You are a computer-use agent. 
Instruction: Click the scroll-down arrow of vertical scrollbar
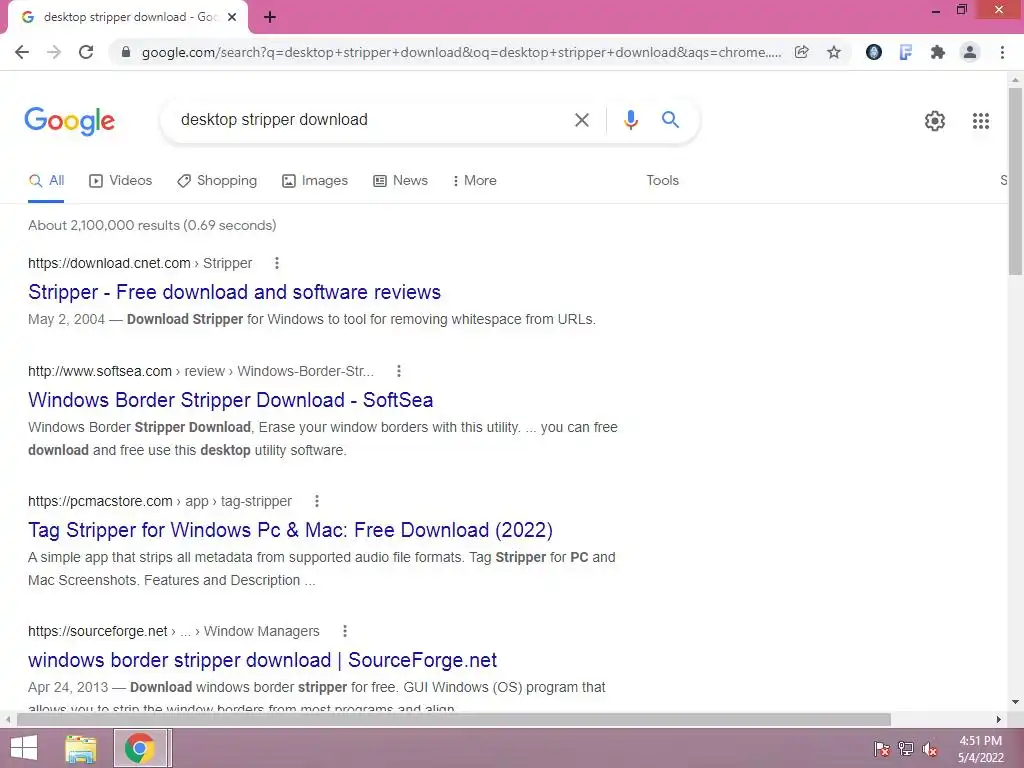pos(1015,702)
